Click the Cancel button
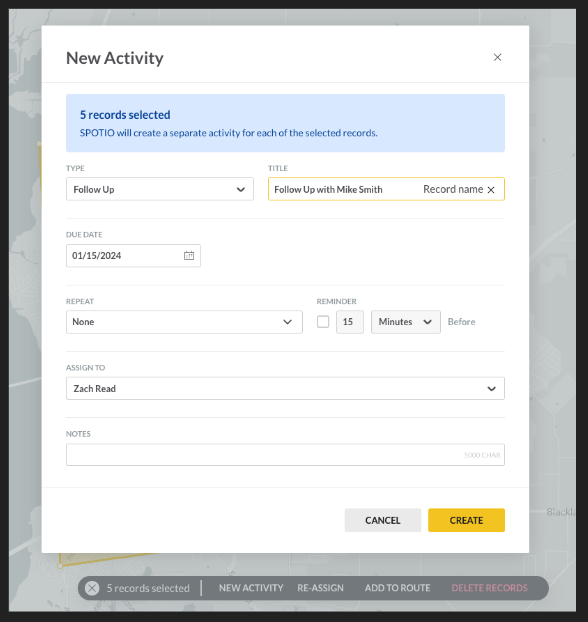This screenshot has height=622, width=588. (x=382, y=520)
